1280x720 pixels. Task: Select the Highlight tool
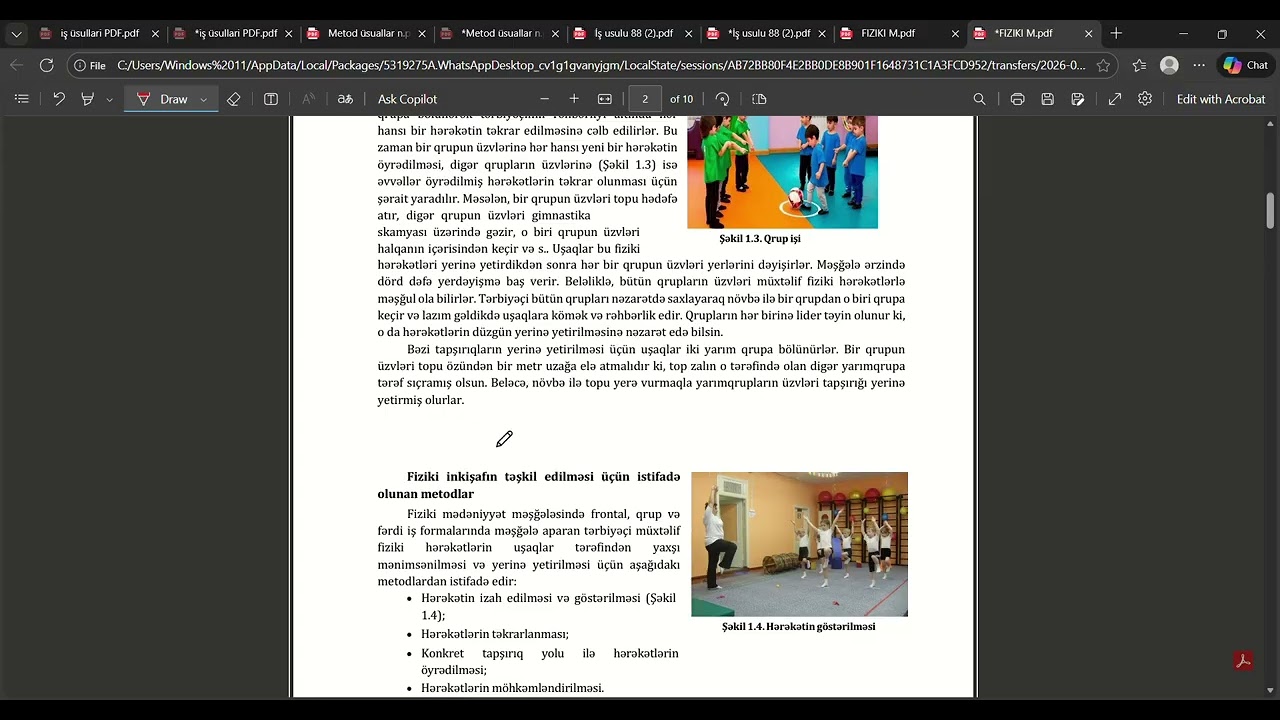pos(88,99)
